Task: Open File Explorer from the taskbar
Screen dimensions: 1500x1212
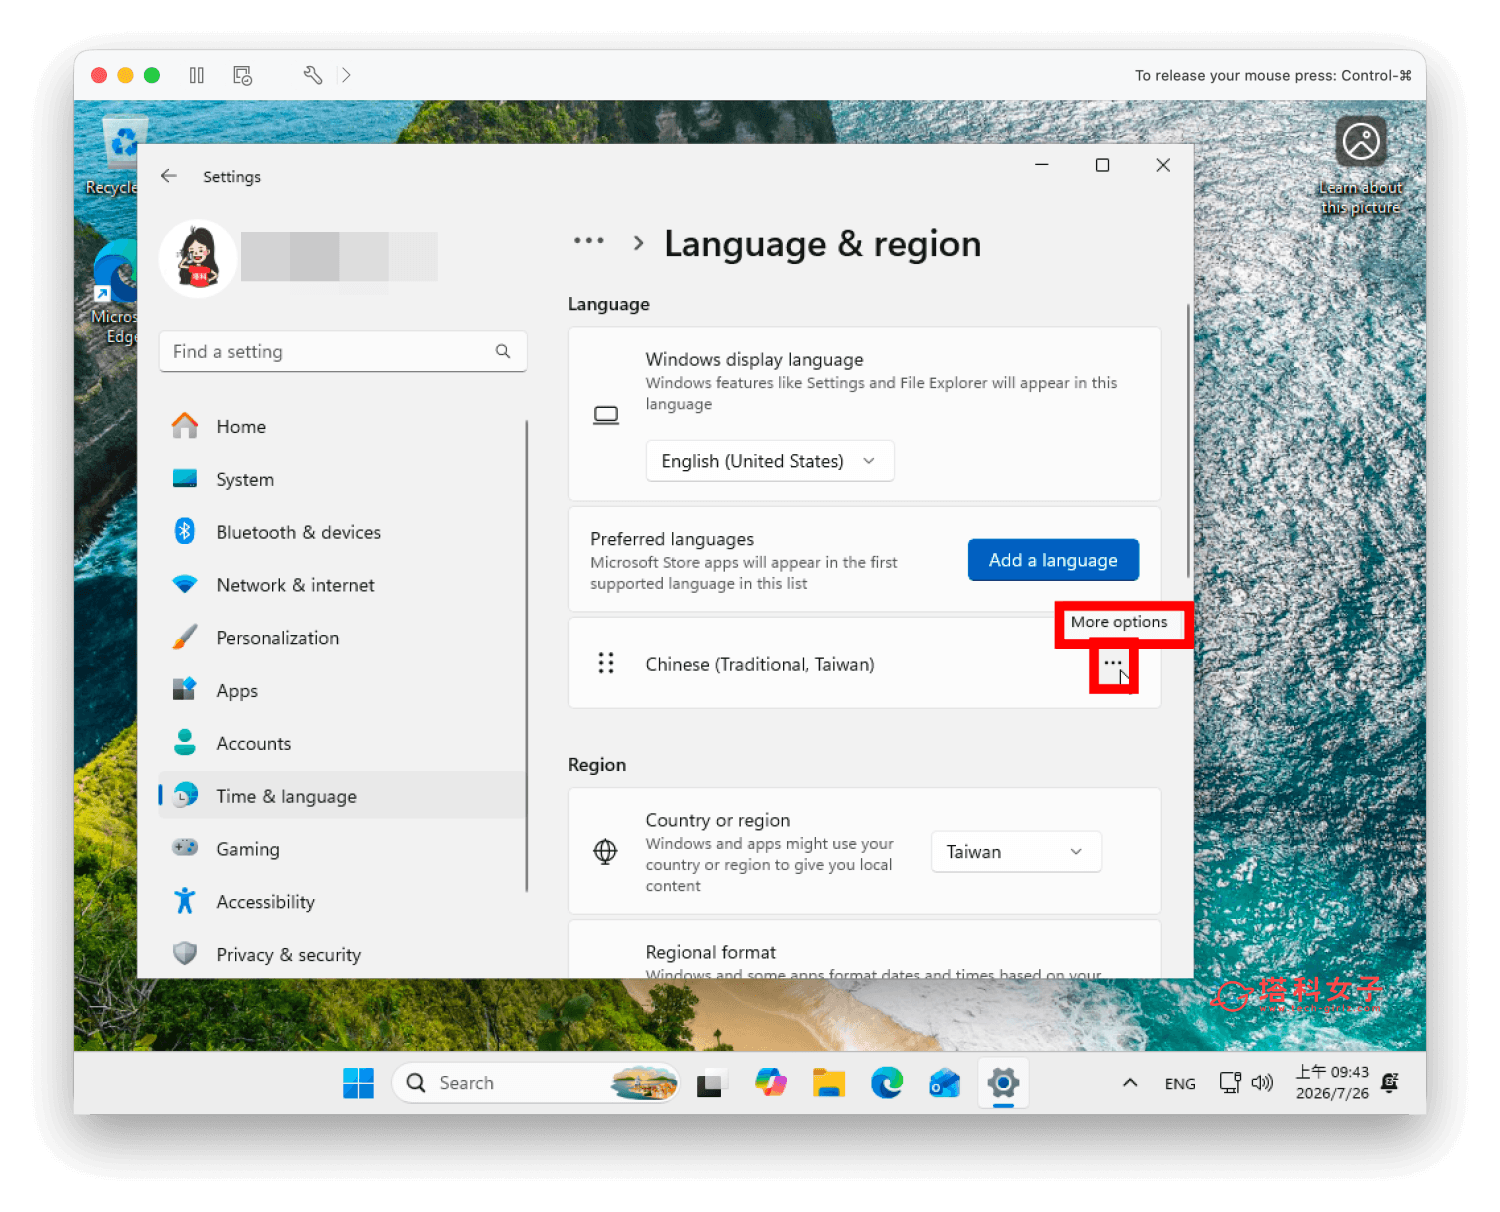Action: (828, 1083)
